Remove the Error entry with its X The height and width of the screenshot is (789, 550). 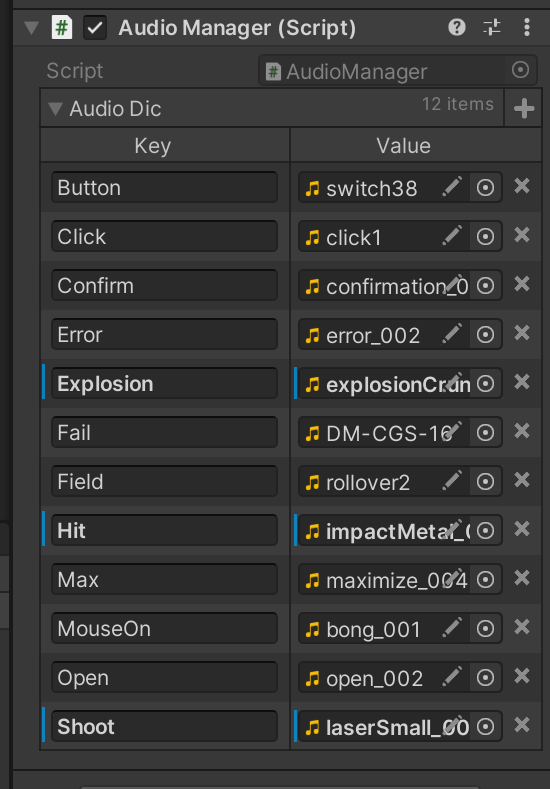point(522,333)
